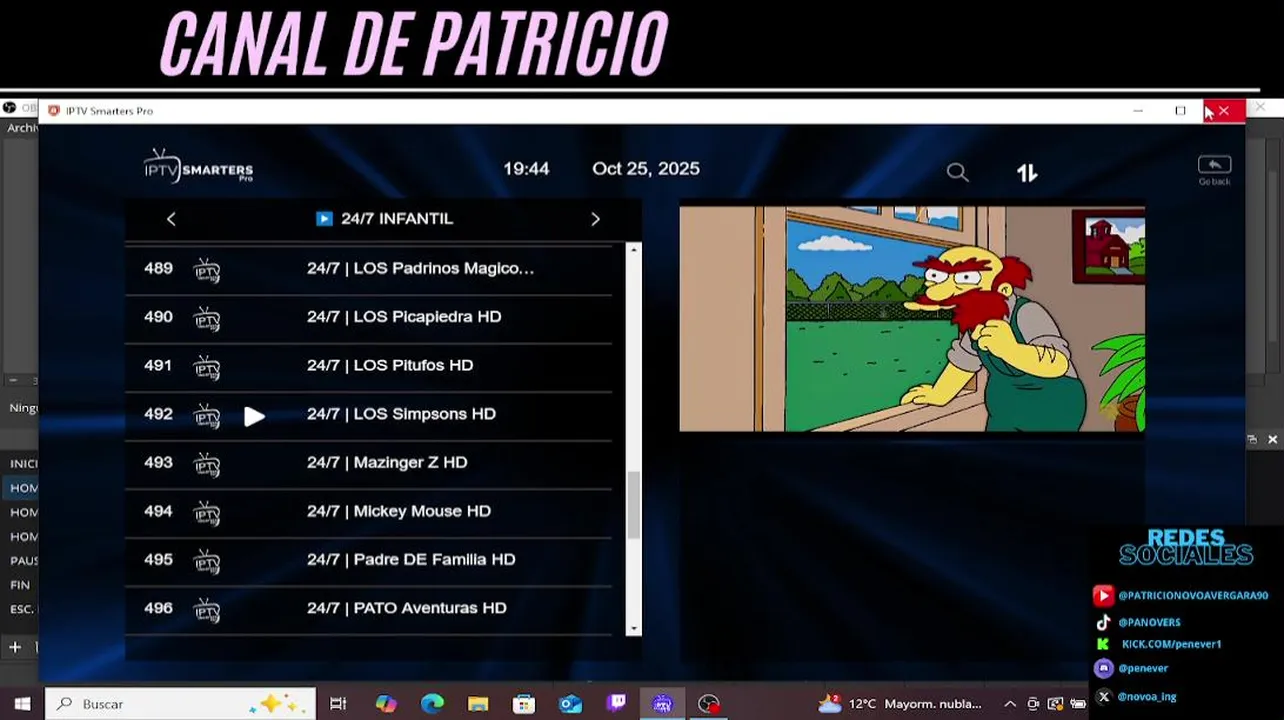Select channel 492 LOS Simpsons HD

368,414
